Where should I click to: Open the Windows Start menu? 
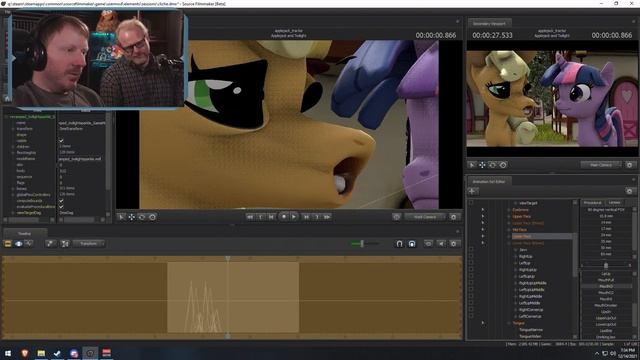point(8,353)
